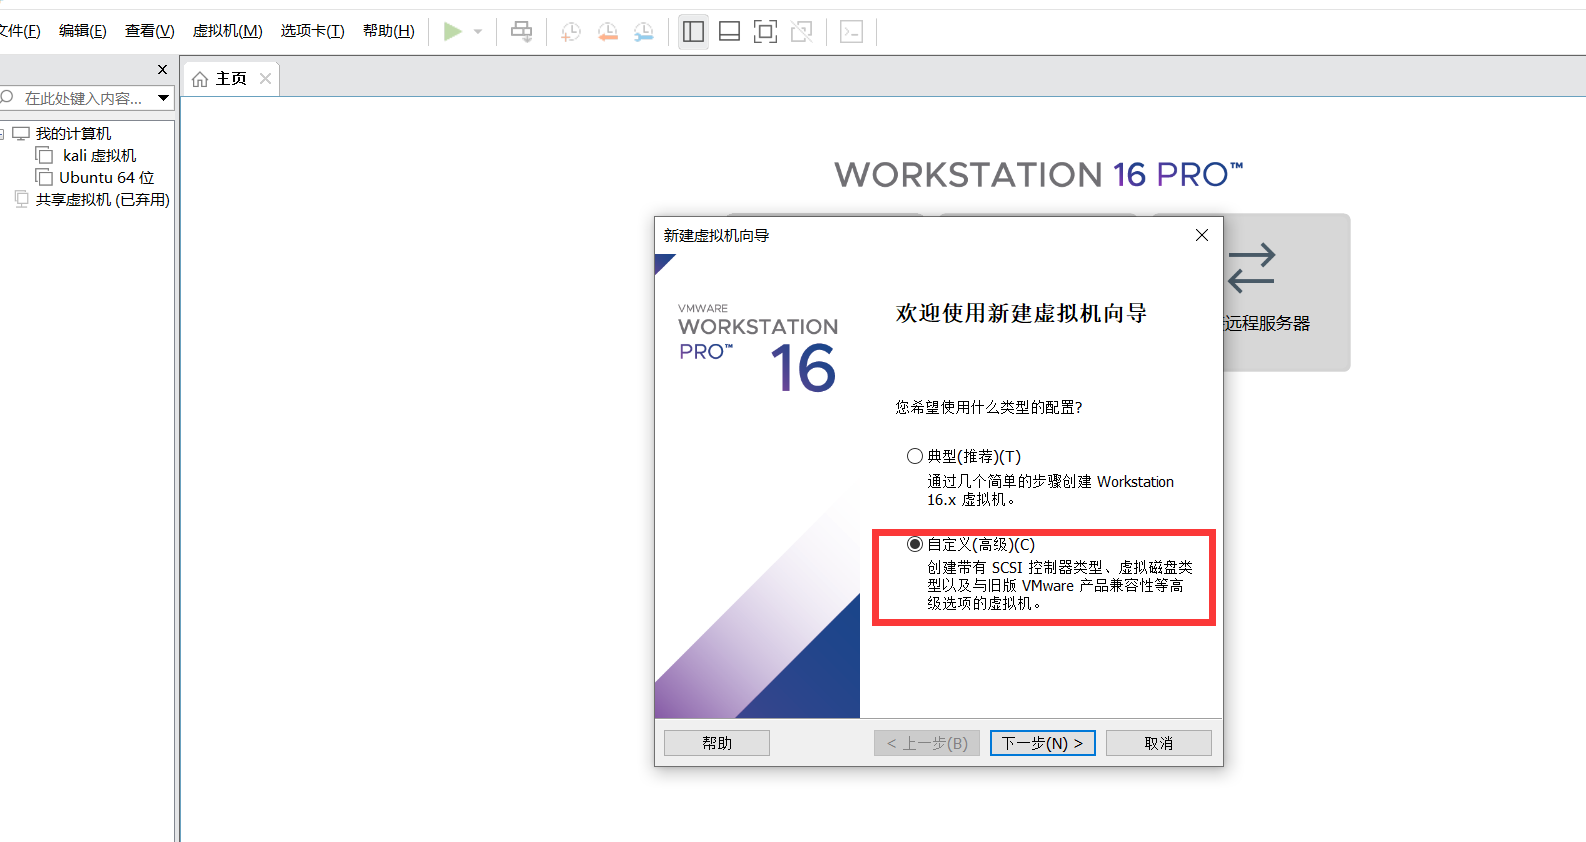The width and height of the screenshot is (1586, 842).
Task: Open the power options dropdown arrow beside play
Action: coord(478,31)
